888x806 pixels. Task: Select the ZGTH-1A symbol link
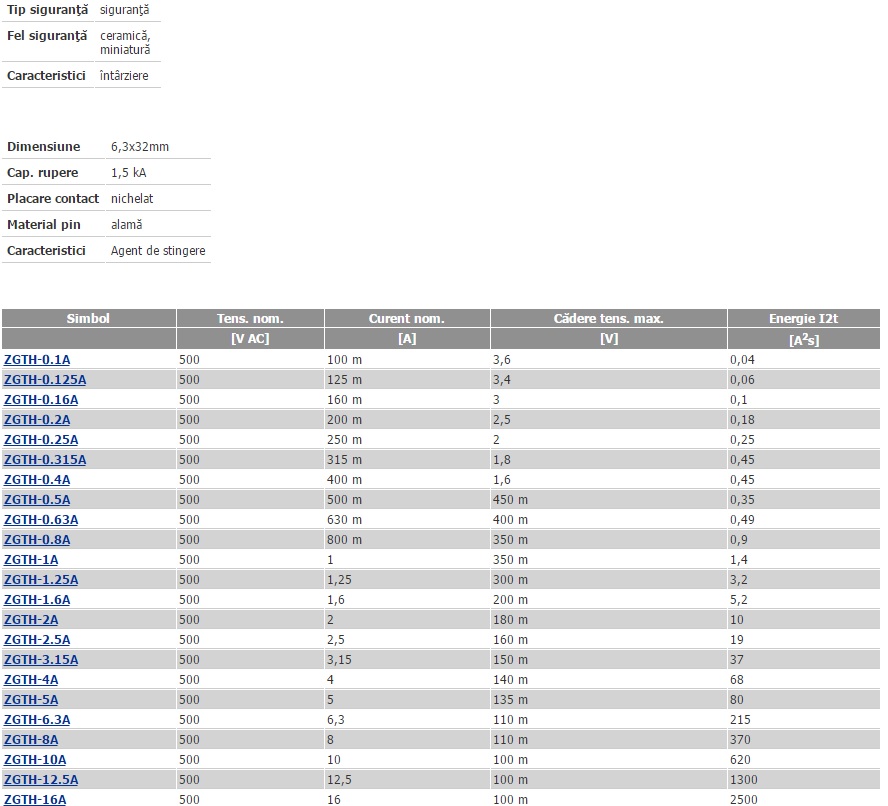(31, 560)
